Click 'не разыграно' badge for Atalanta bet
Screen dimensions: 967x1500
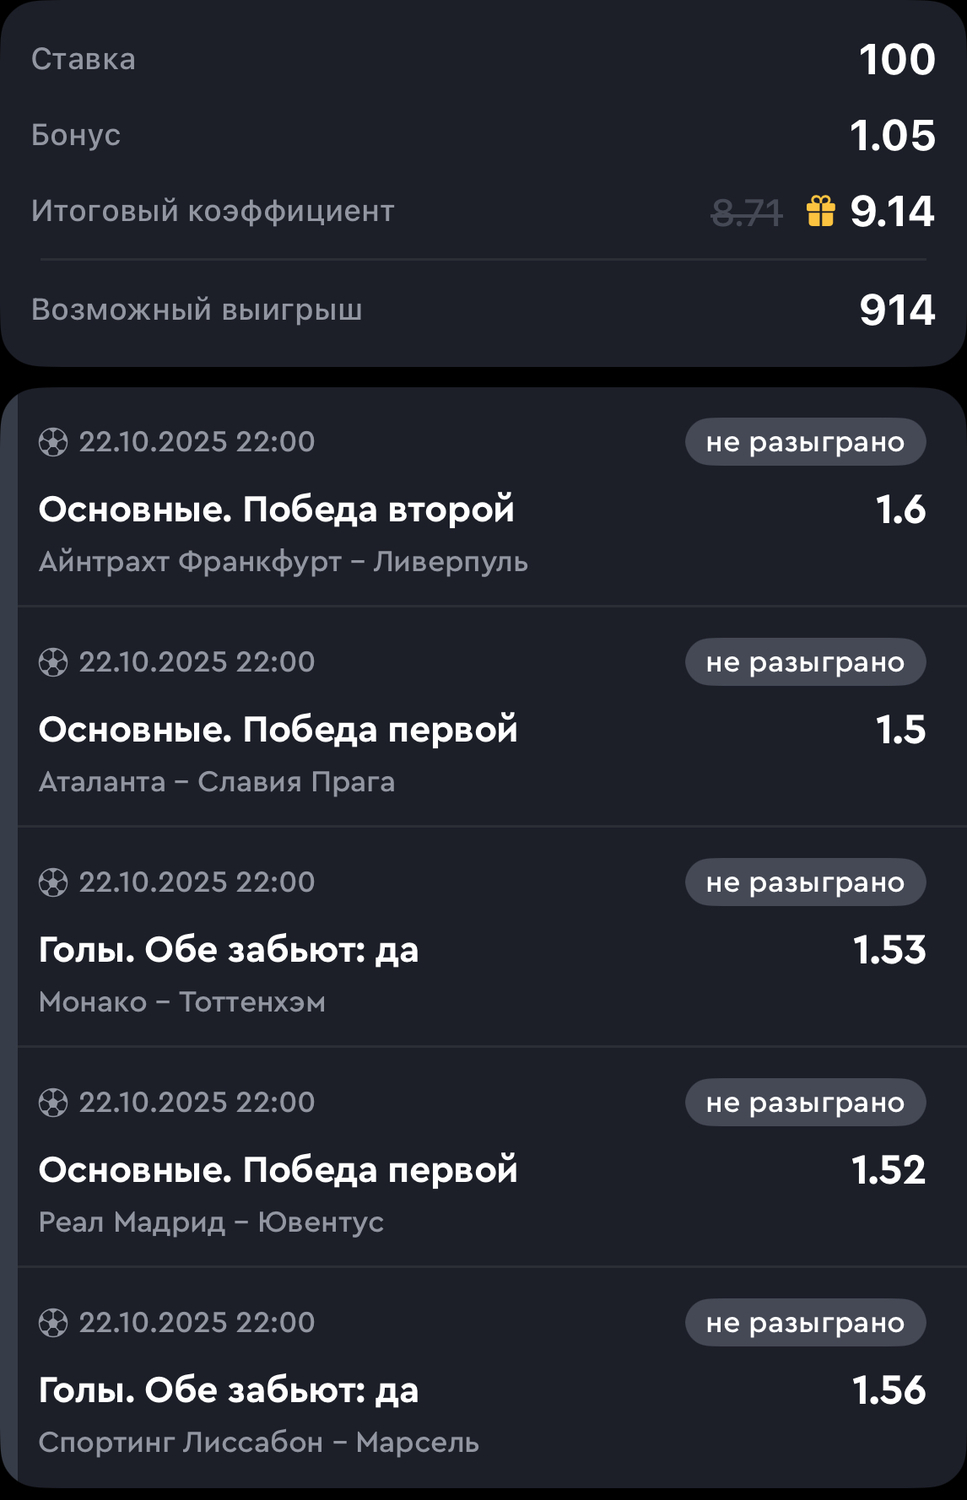pyautogui.click(x=805, y=662)
